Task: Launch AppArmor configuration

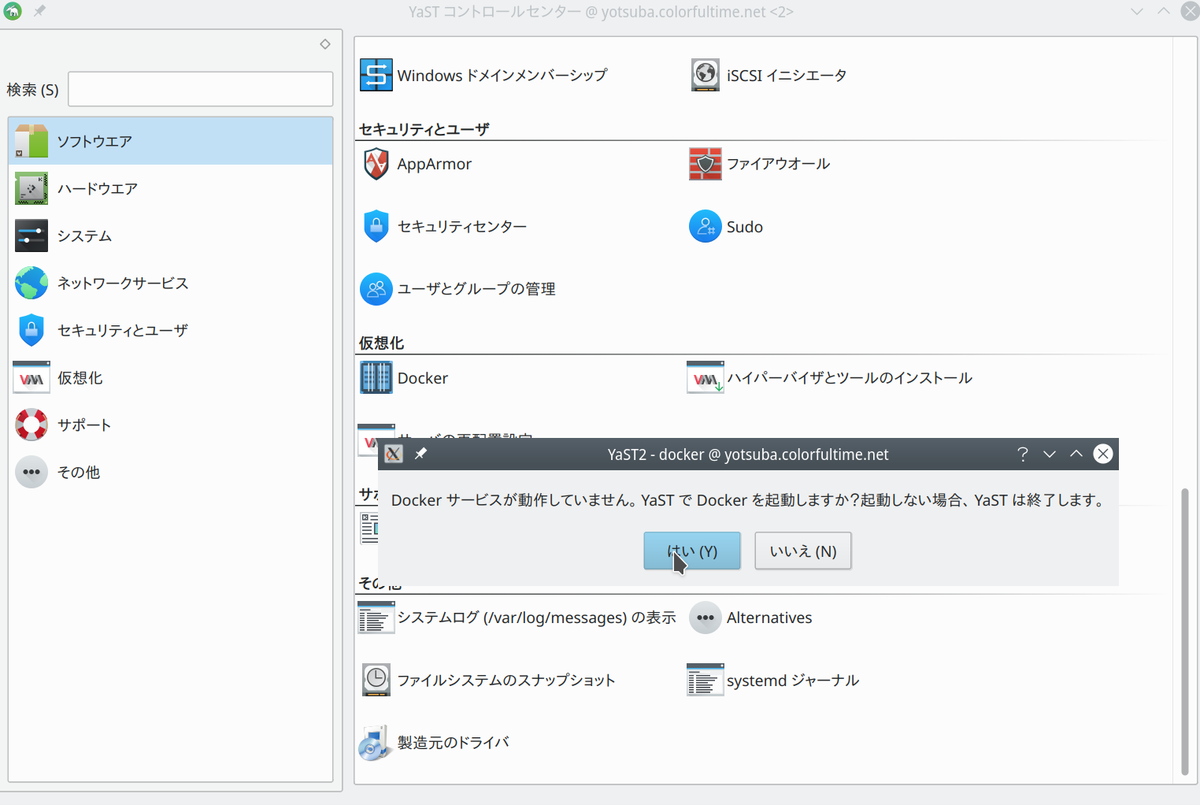Action: pos(416,164)
